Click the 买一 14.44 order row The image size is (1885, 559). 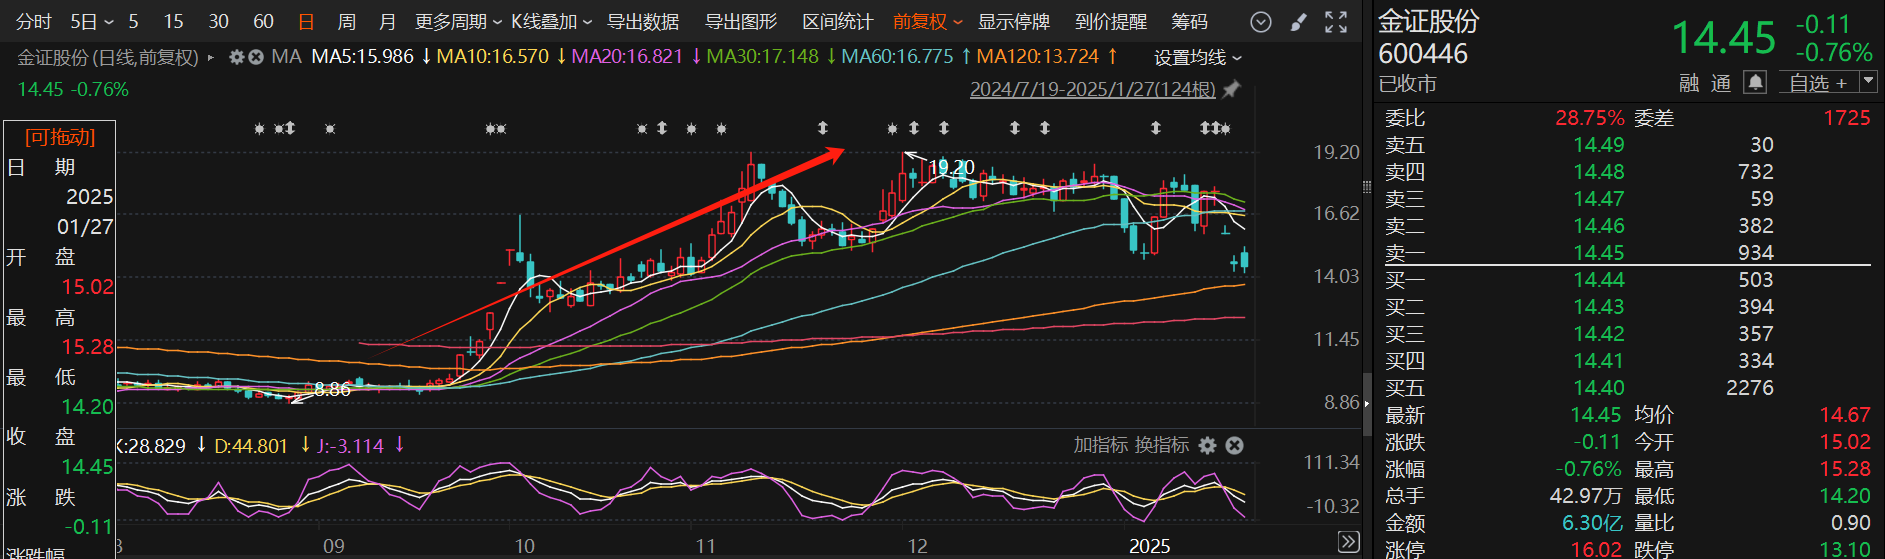tap(1627, 280)
